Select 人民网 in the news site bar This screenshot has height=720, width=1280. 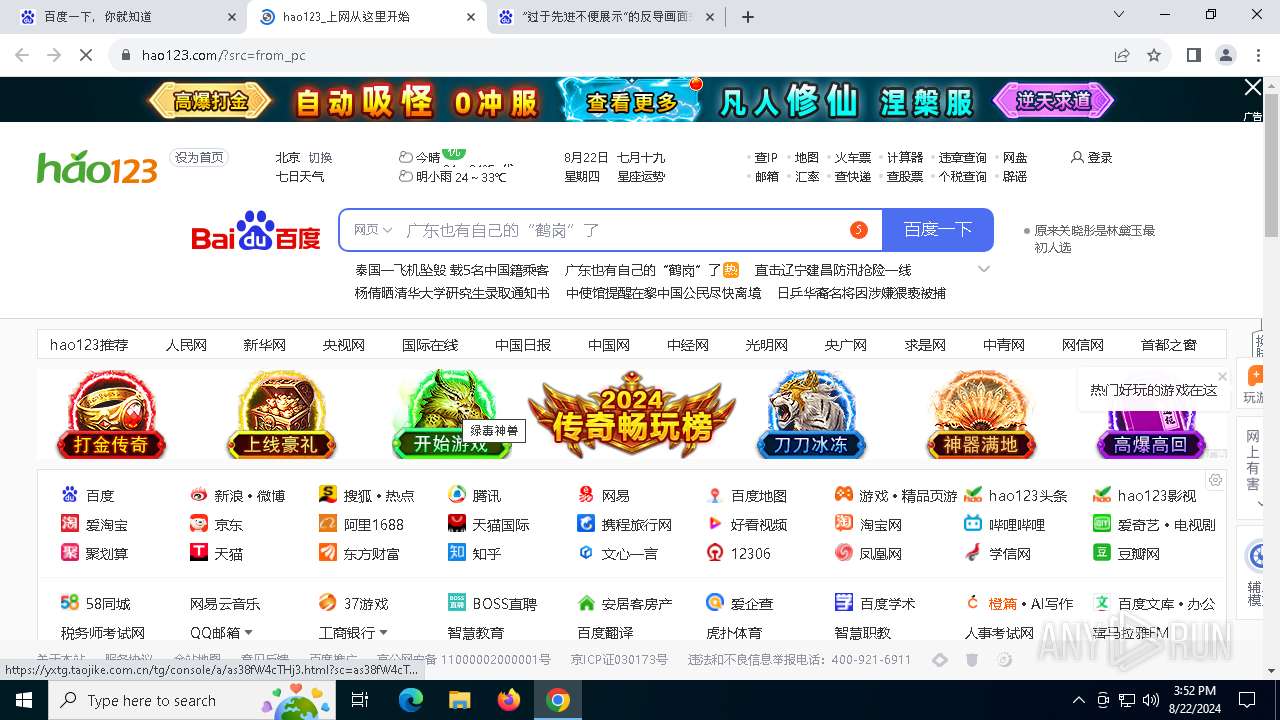pyautogui.click(x=186, y=344)
